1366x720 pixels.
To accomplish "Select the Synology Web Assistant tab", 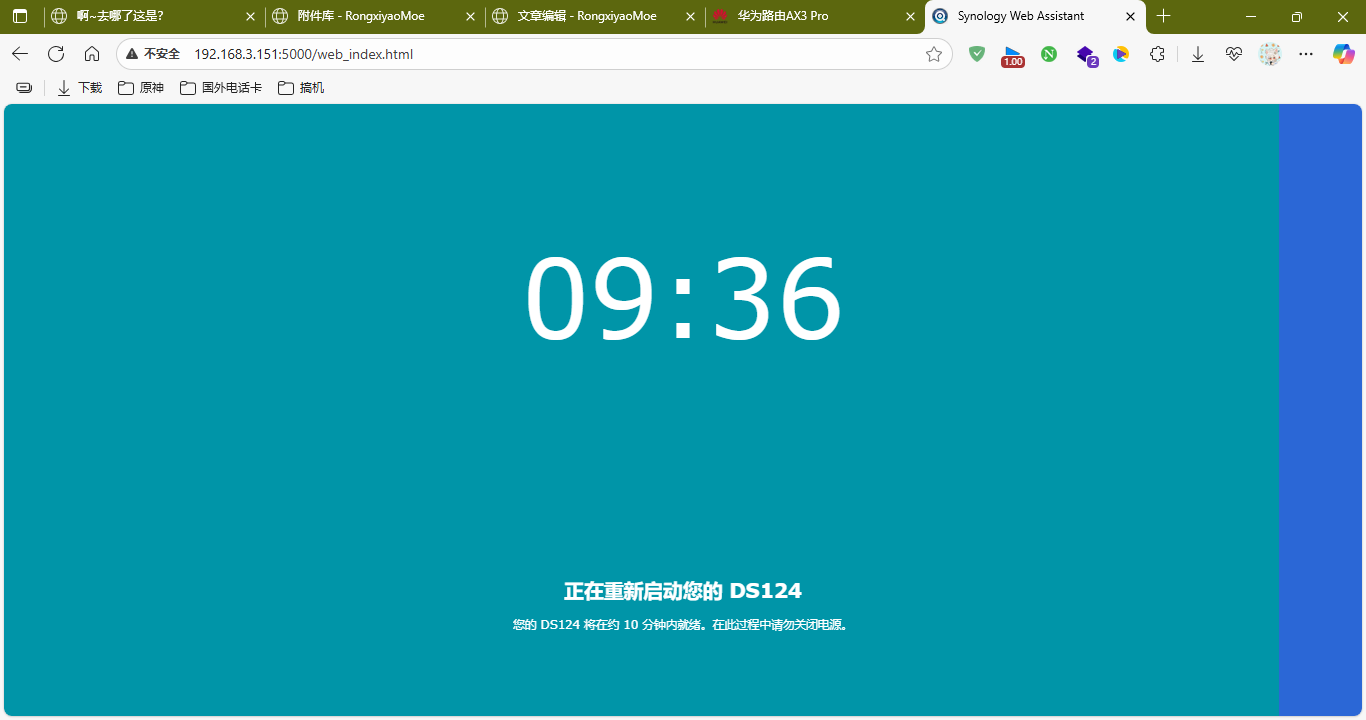I will tap(1034, 16).
